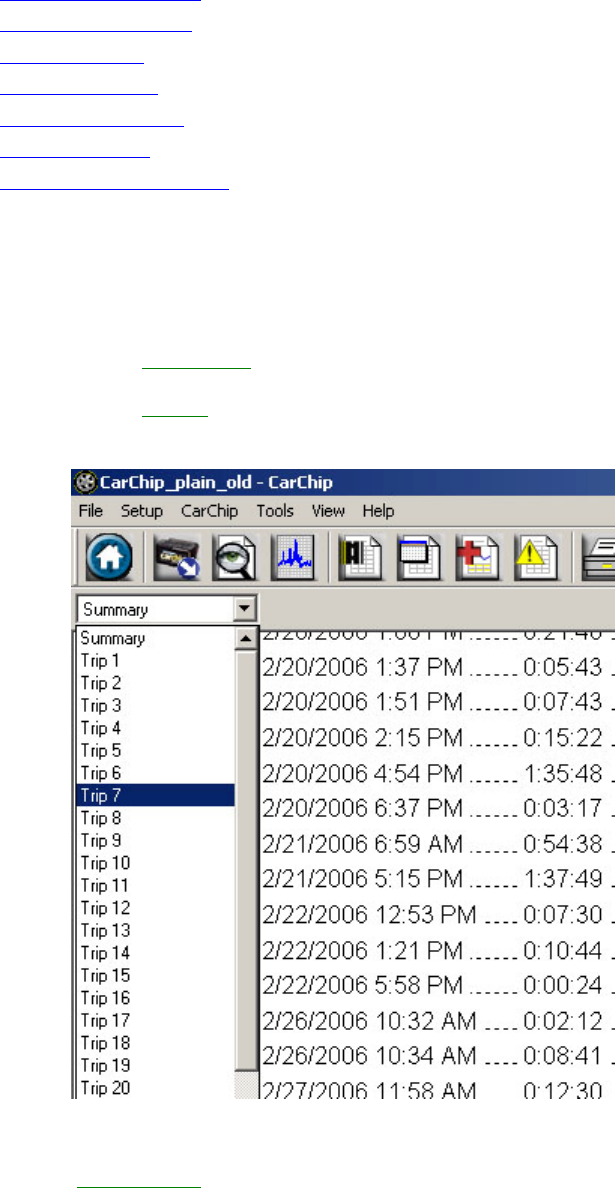
Task: Open the File menu
Action: pyautogui.click(x=91, y=511)
